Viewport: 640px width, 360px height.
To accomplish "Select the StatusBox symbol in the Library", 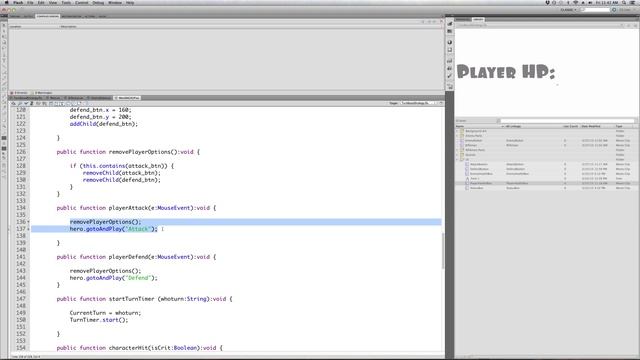I will click(476, 188).
